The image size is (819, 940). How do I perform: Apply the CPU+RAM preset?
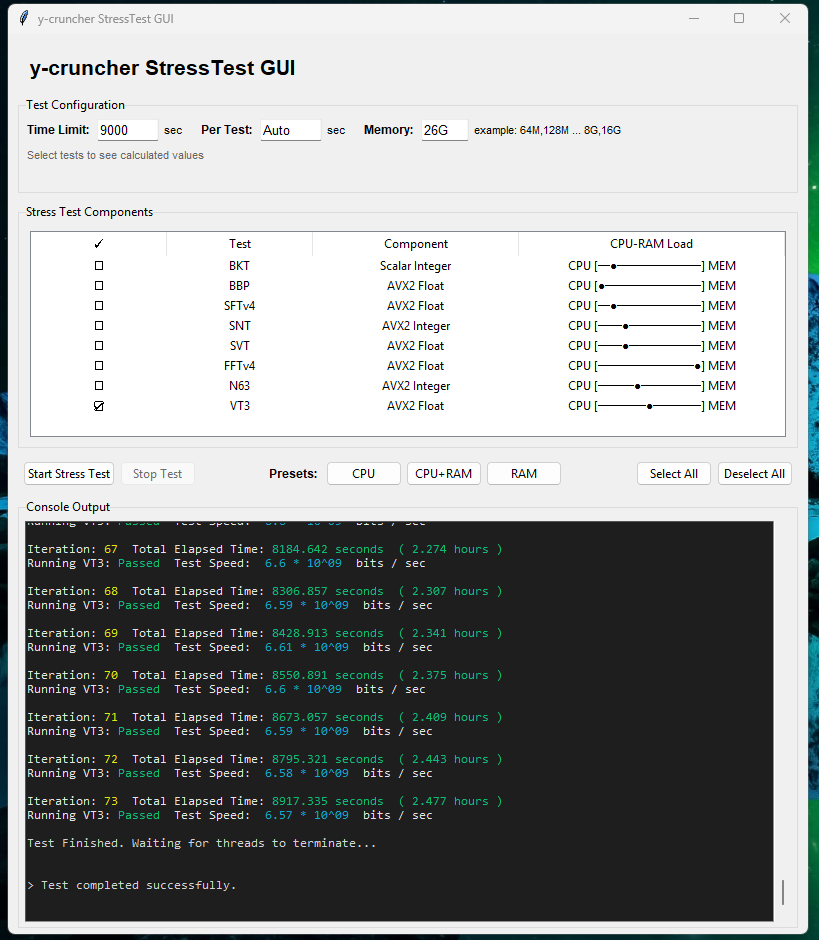click(x=444, y=474)
